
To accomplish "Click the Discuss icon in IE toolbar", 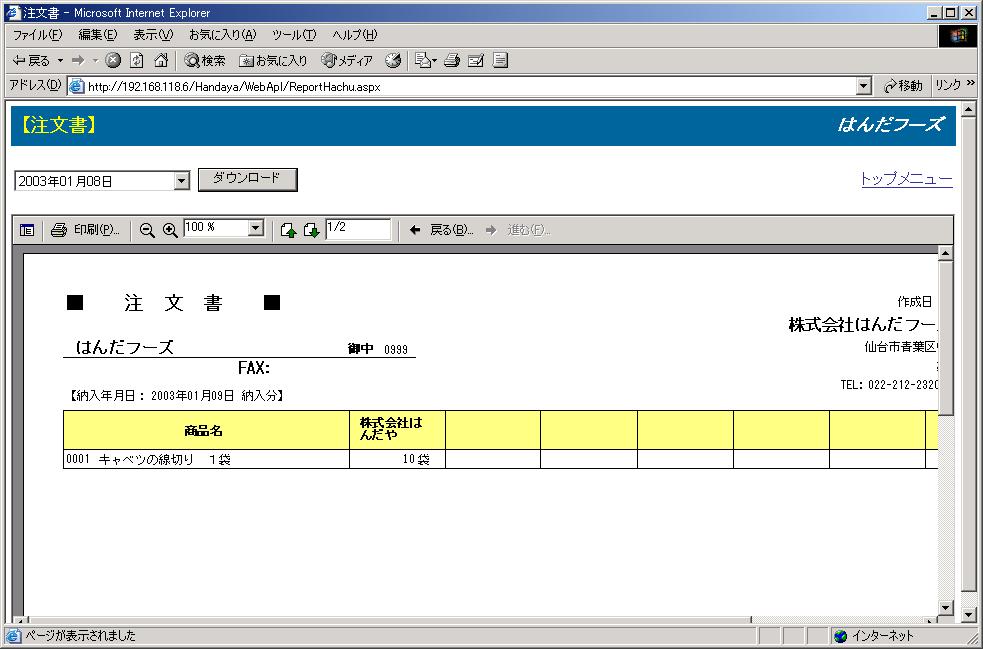I will coord(500,60).
